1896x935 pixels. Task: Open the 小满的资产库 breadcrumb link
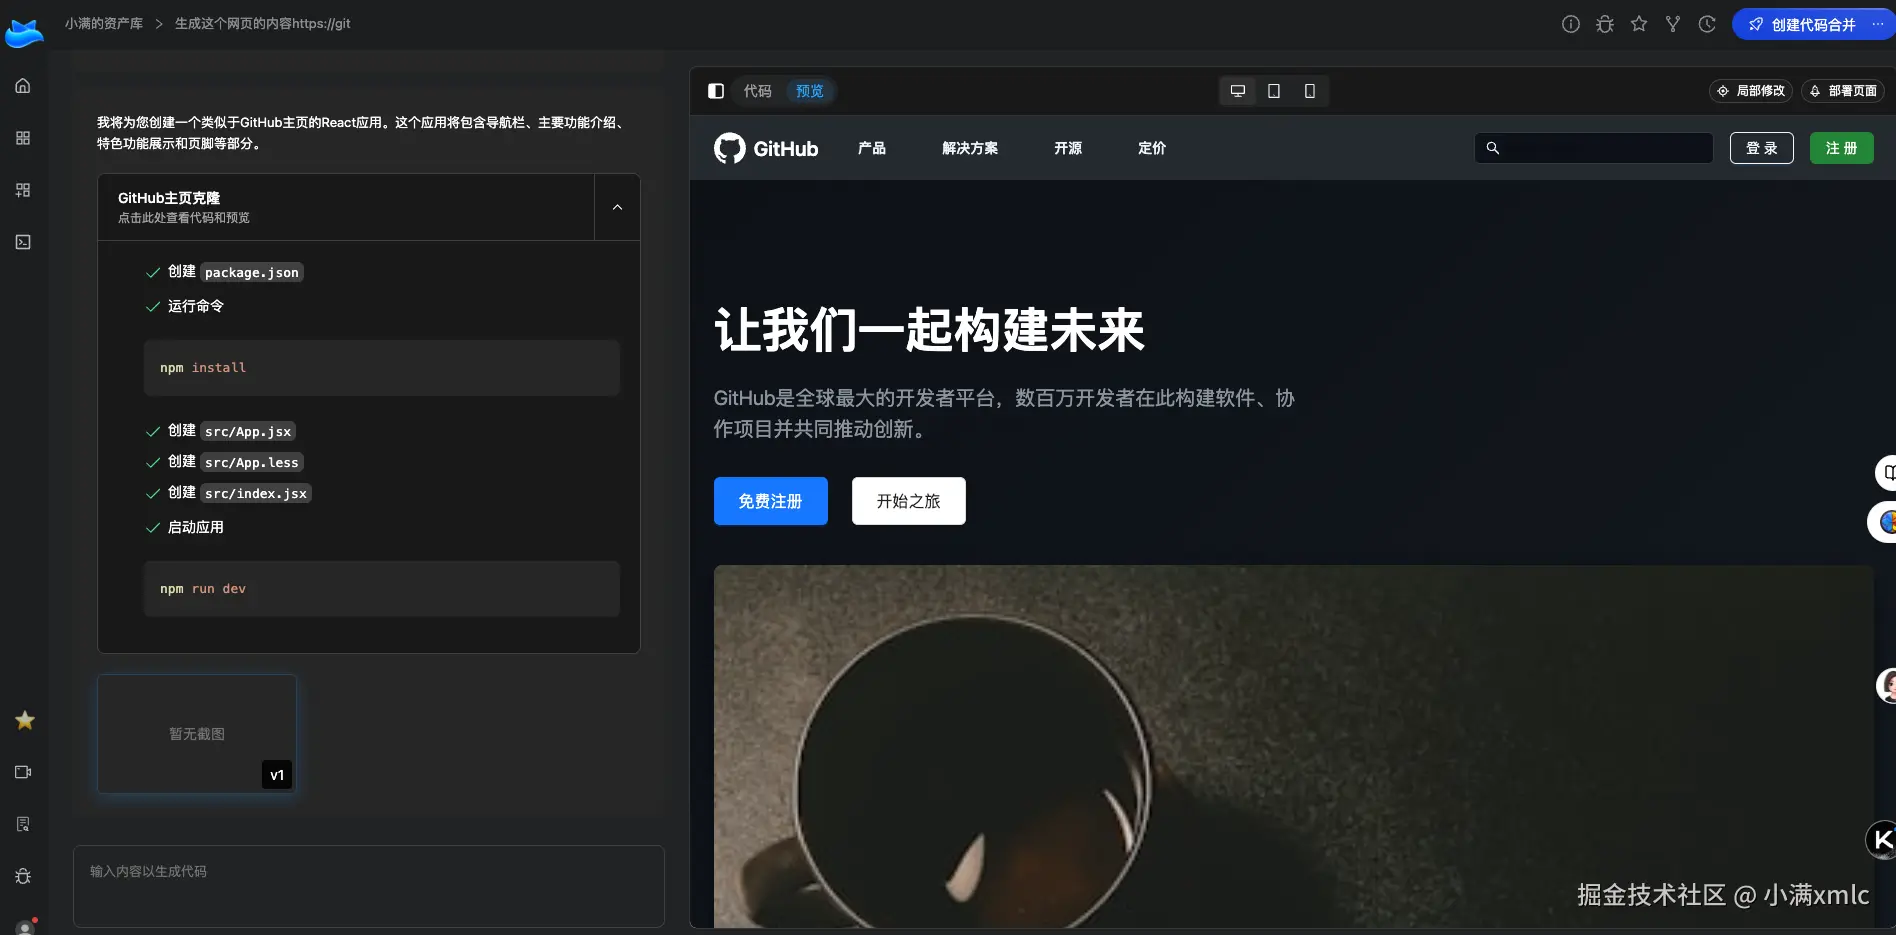pos(104,23)
